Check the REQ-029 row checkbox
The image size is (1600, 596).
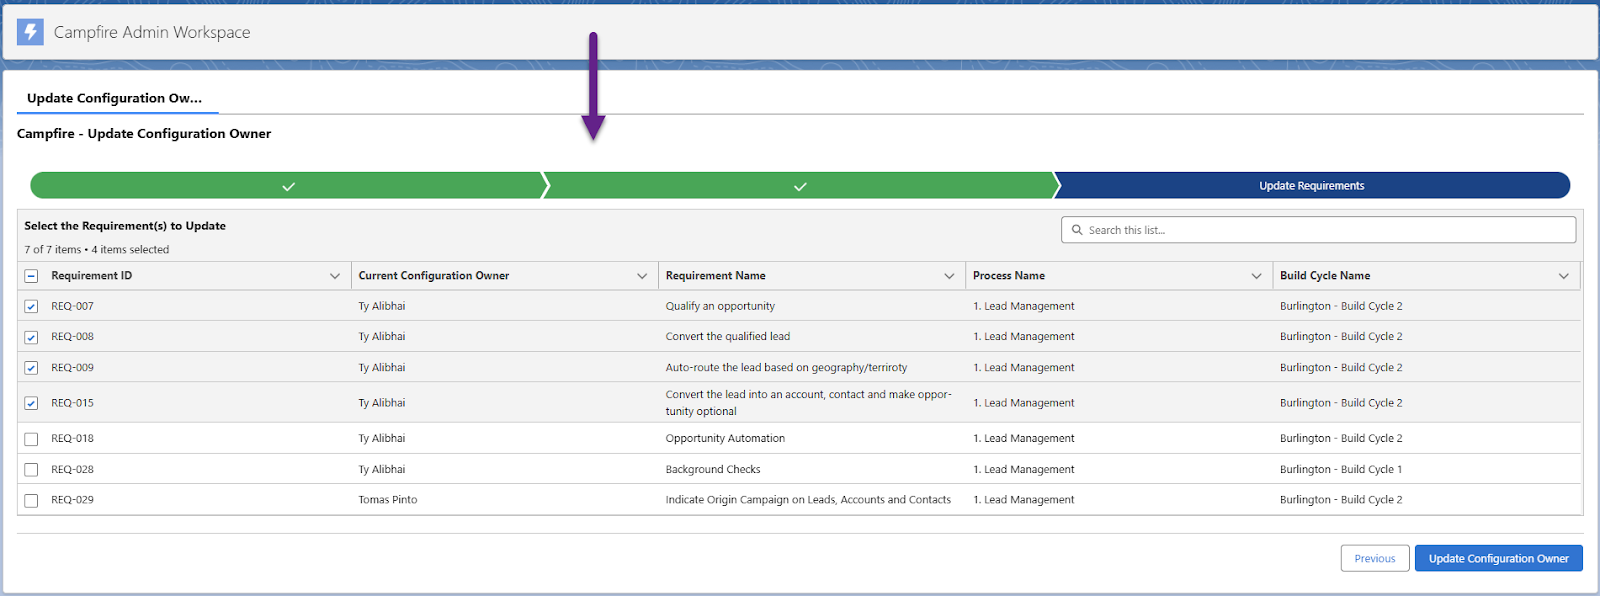[x=31, y=500]
